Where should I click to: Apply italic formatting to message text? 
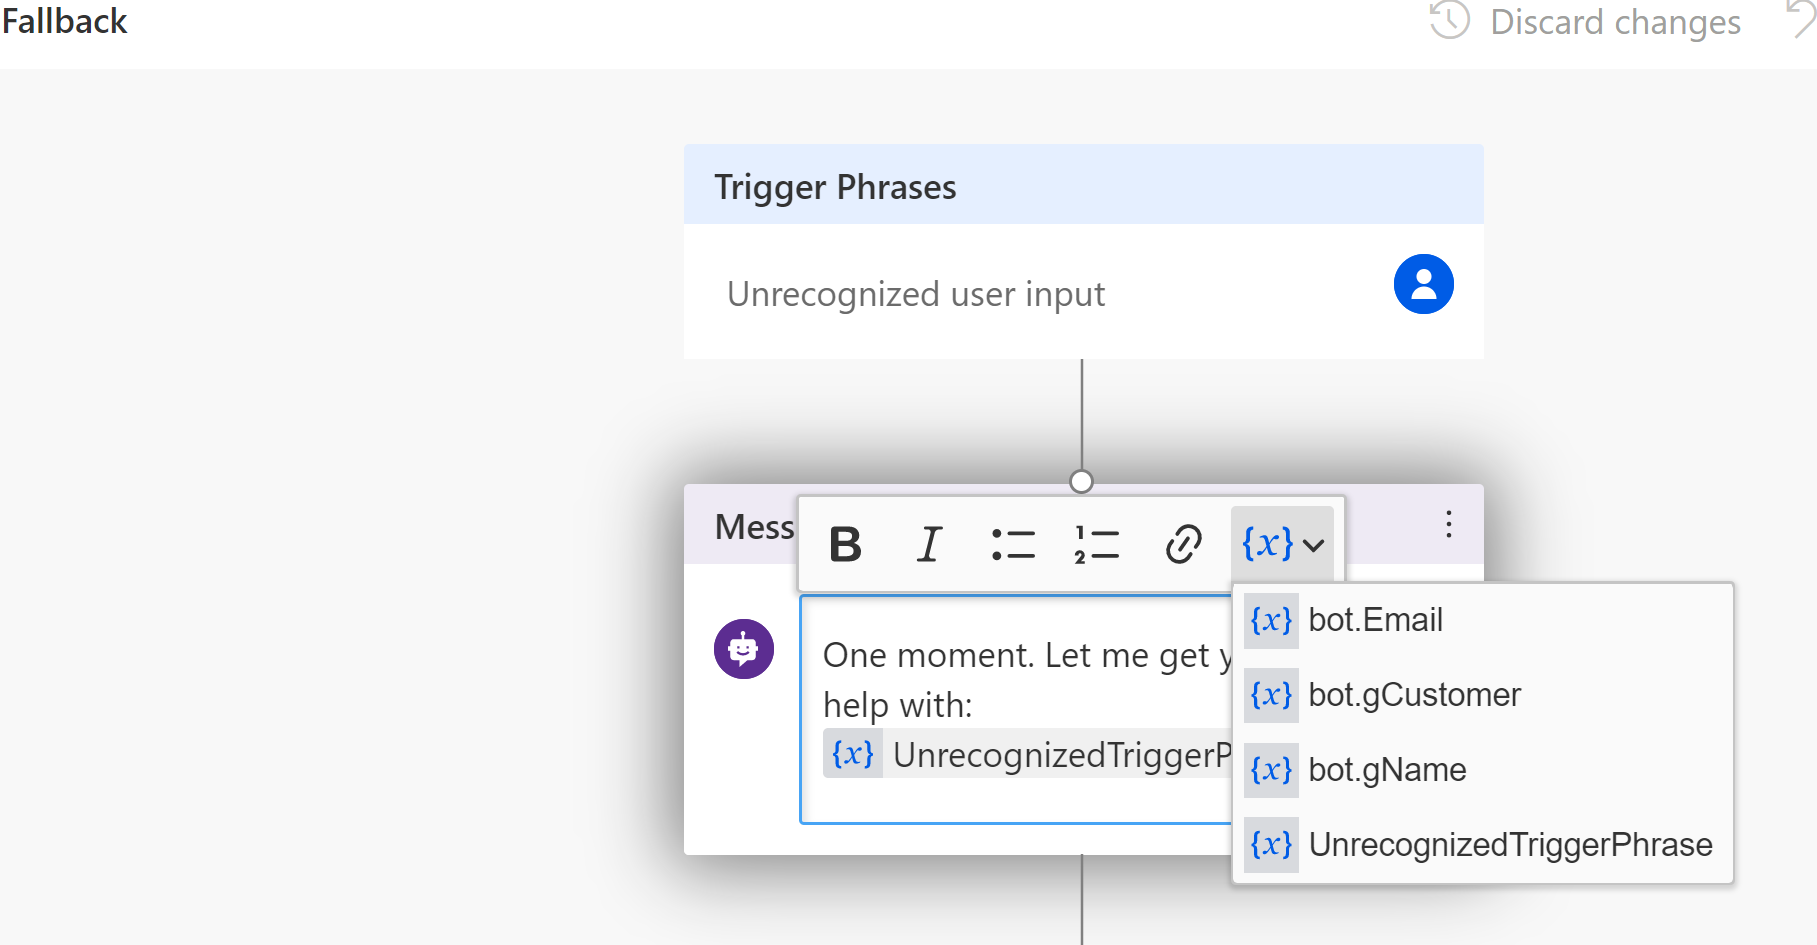pyautogui.click(x=929, y=545)
